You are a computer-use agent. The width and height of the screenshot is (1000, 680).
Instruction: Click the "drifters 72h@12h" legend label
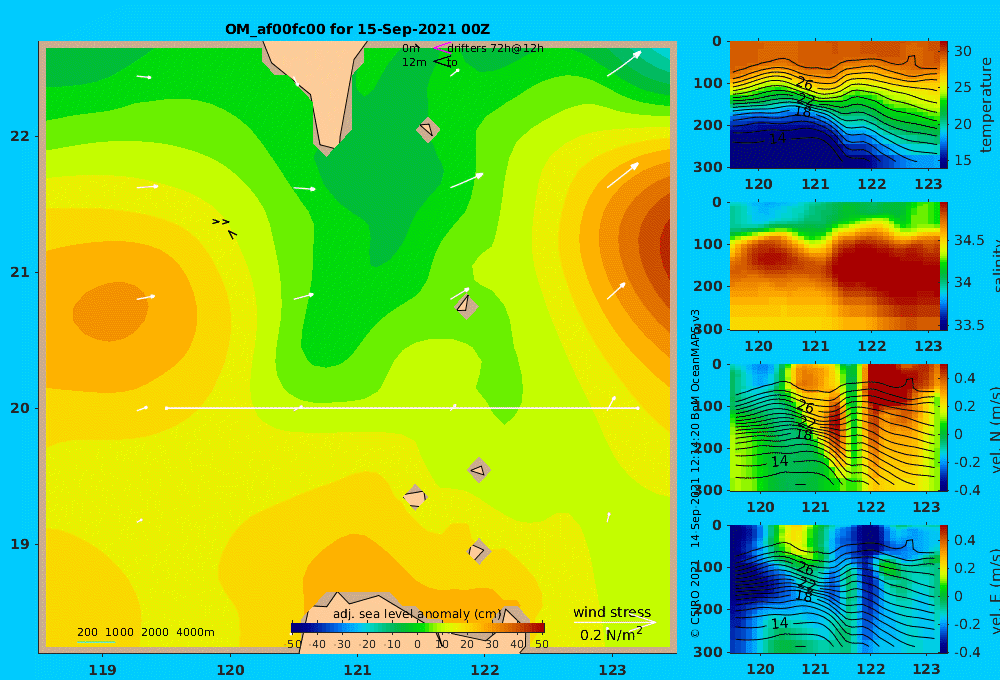(x=495, y=48)
